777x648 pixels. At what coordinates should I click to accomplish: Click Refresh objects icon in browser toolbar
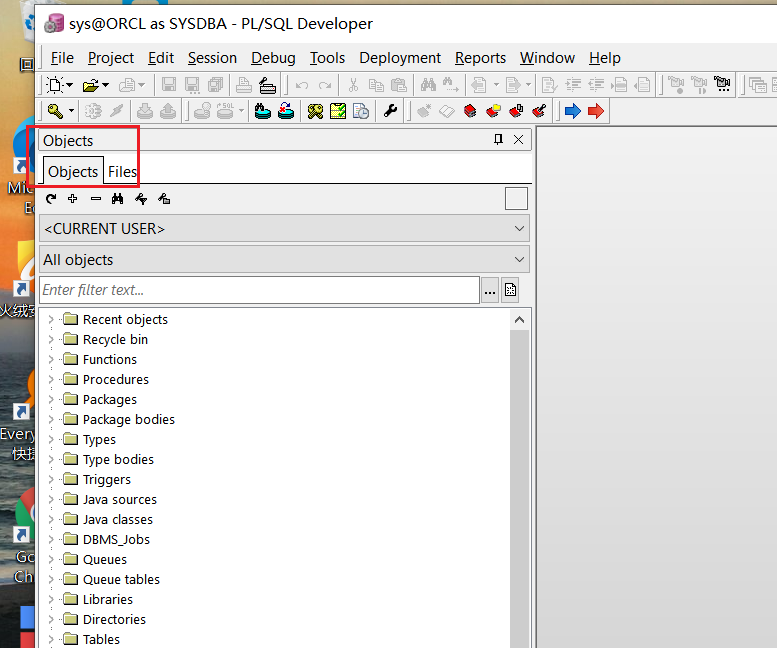click(51, 199)
